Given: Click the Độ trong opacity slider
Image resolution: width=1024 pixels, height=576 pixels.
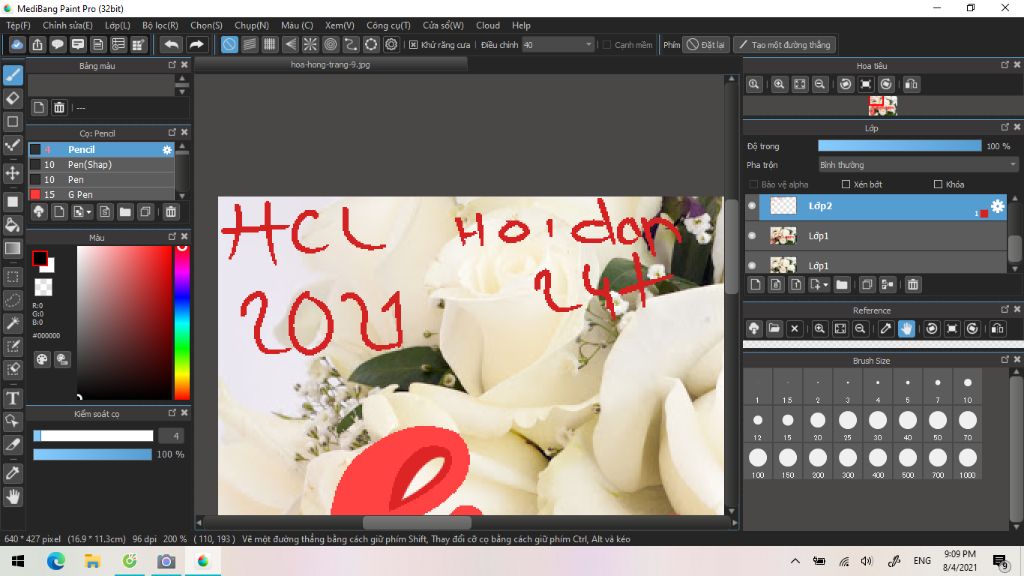Looking at the screenshot, I should point(899,146).
